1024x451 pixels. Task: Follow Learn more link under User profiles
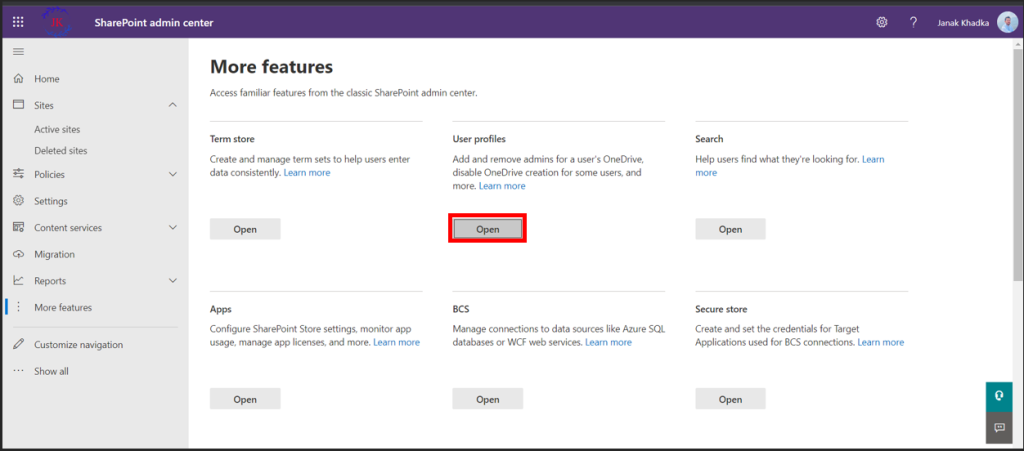(502, 186)
